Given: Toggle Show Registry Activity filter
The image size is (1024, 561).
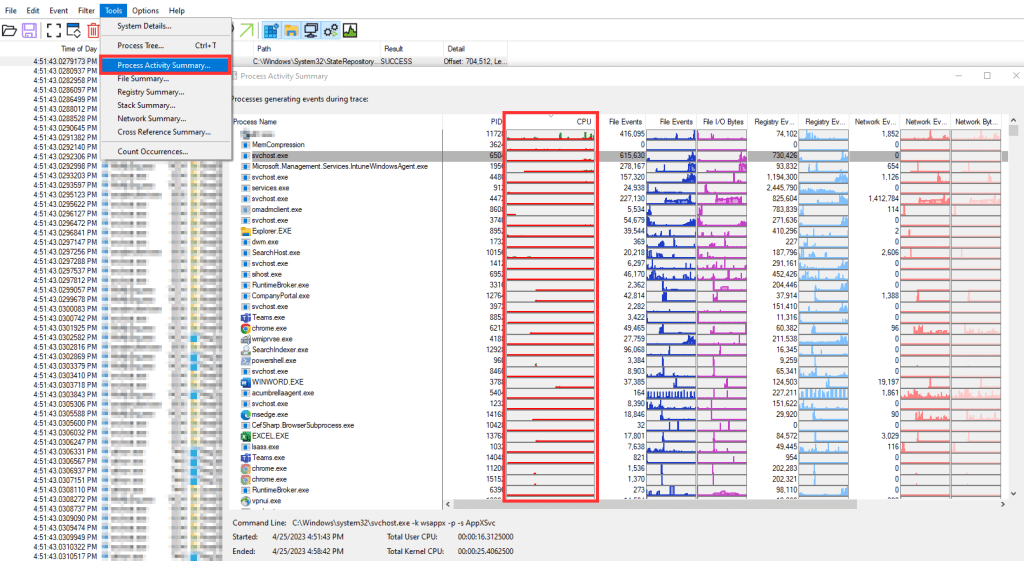Looking at the screenshot, I should click(270, 31).
